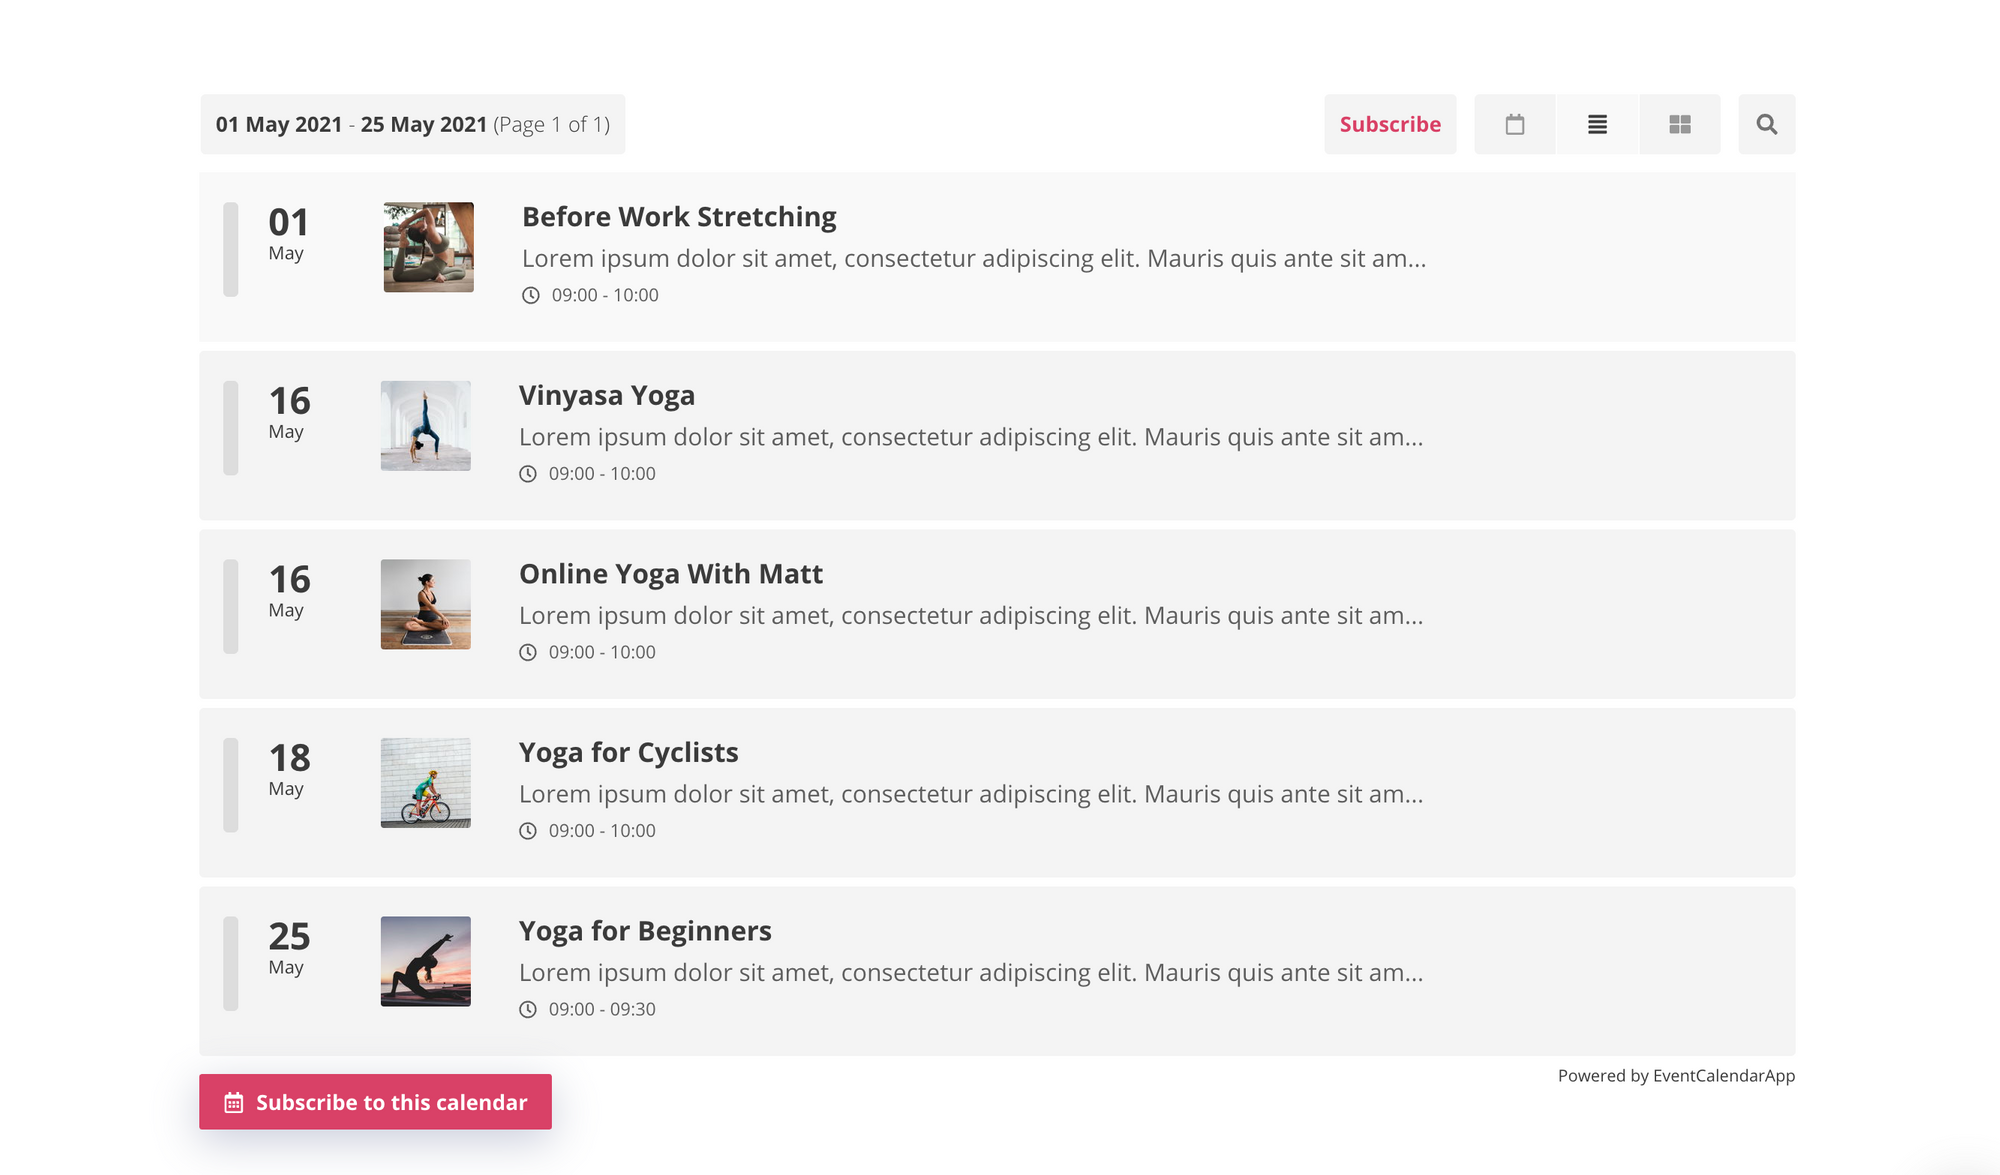
Task: Click the Subscribe to this calendar button
Action: 375,1102
